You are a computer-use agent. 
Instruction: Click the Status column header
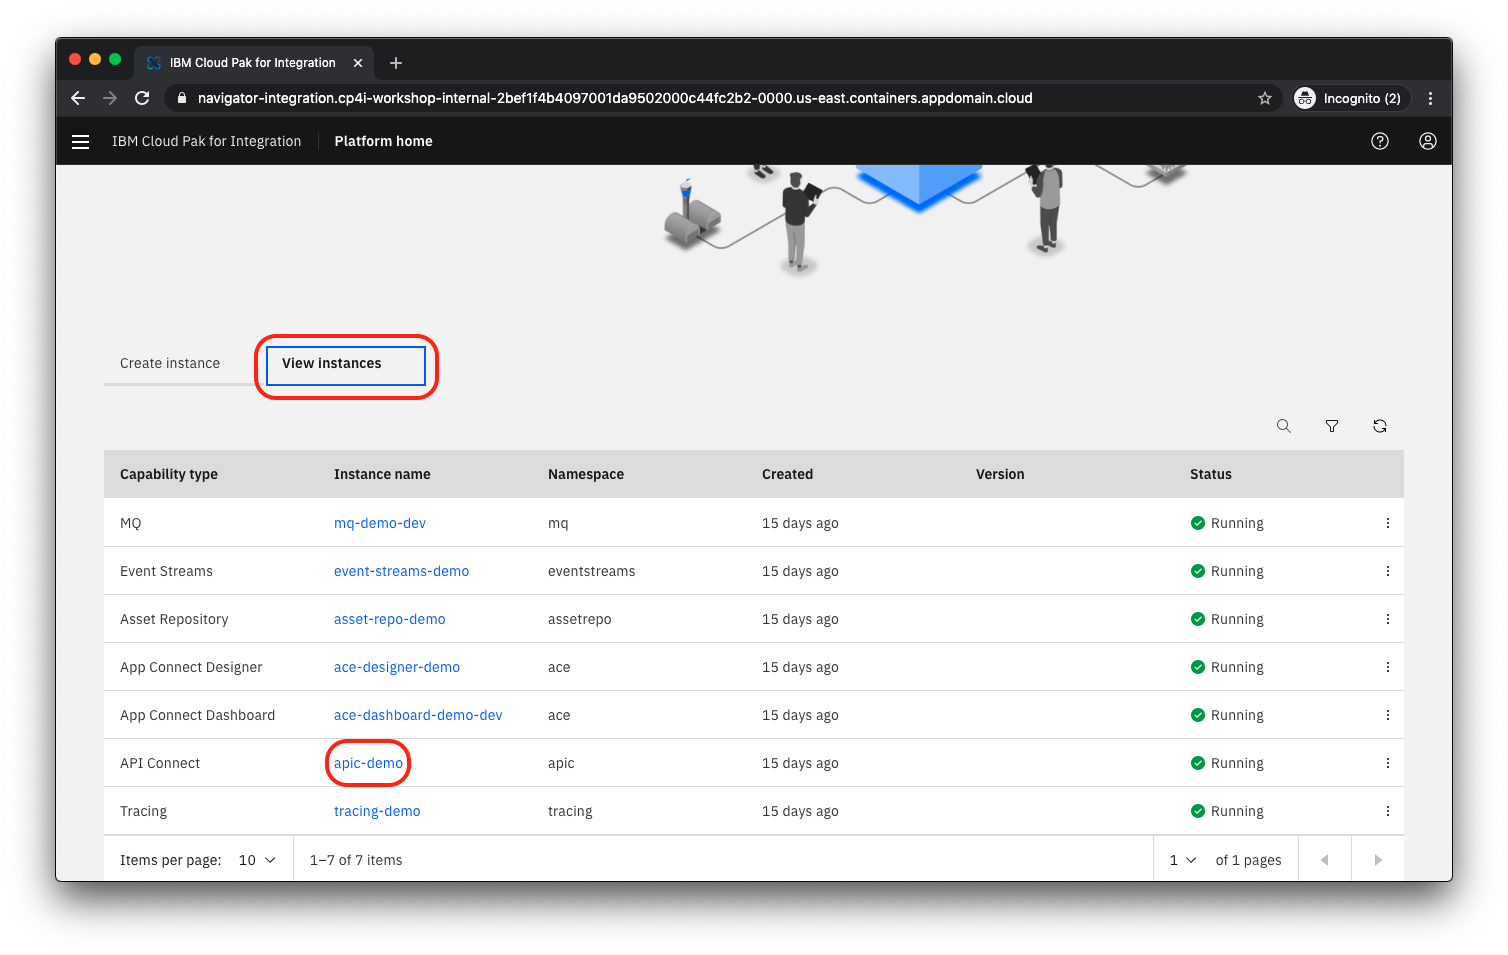[1211, 474]
